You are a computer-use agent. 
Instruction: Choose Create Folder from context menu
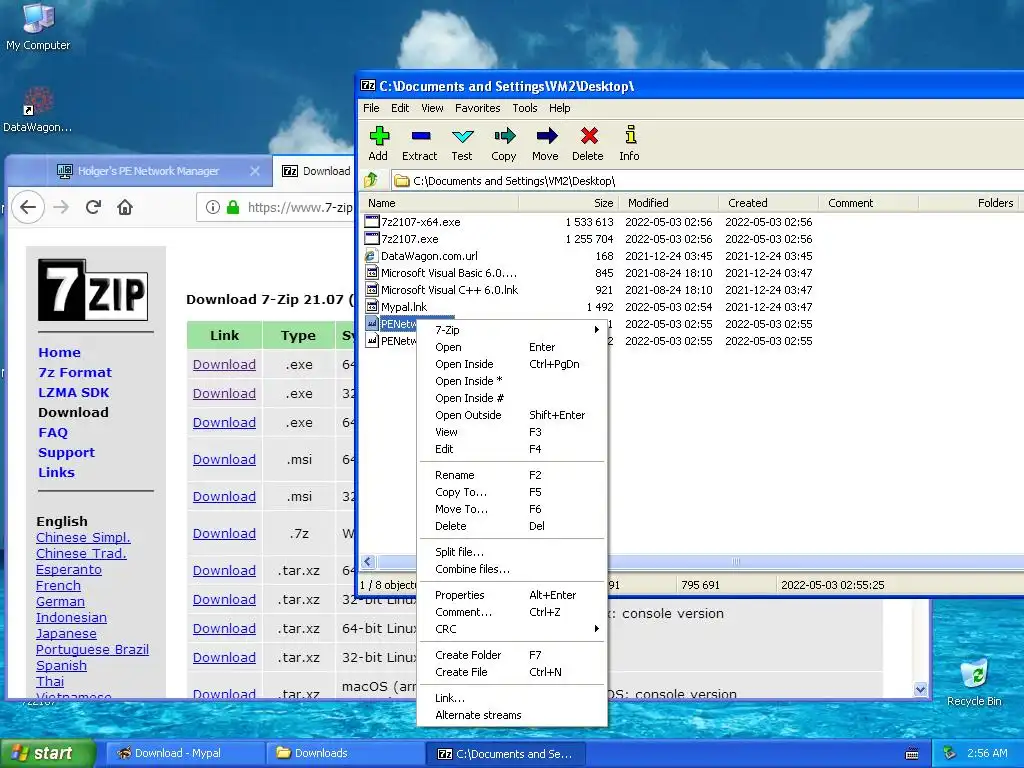[x=513, y=655]
